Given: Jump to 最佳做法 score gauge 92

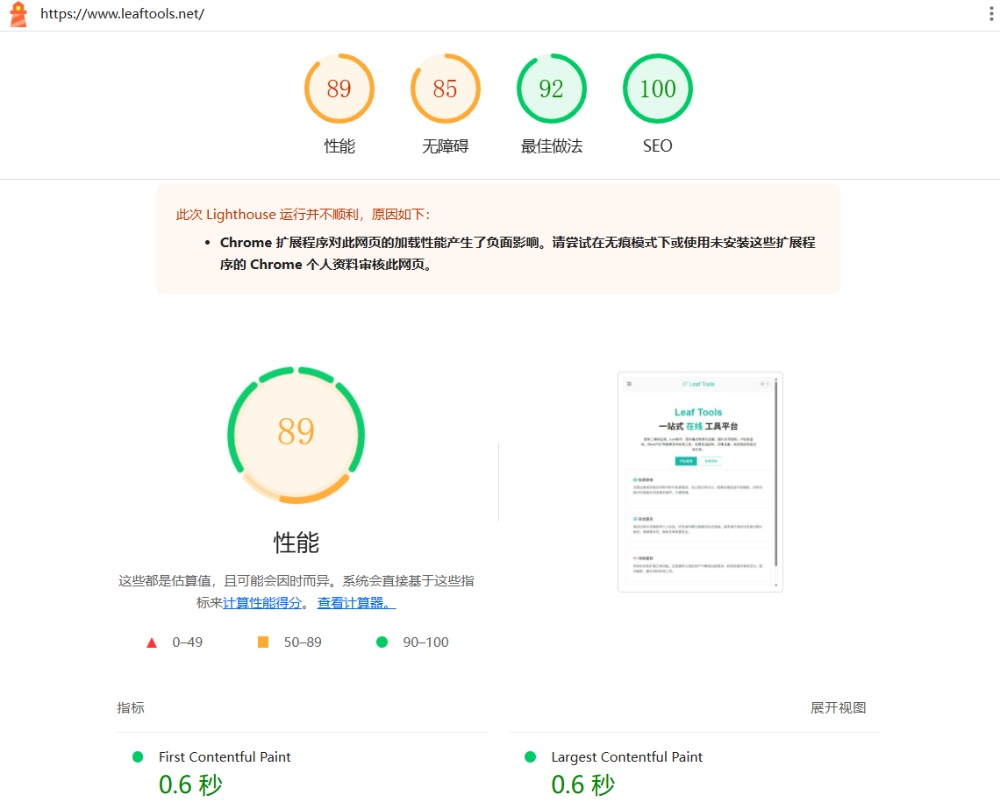Looking at the screenshot, I should tap(552, 89).
